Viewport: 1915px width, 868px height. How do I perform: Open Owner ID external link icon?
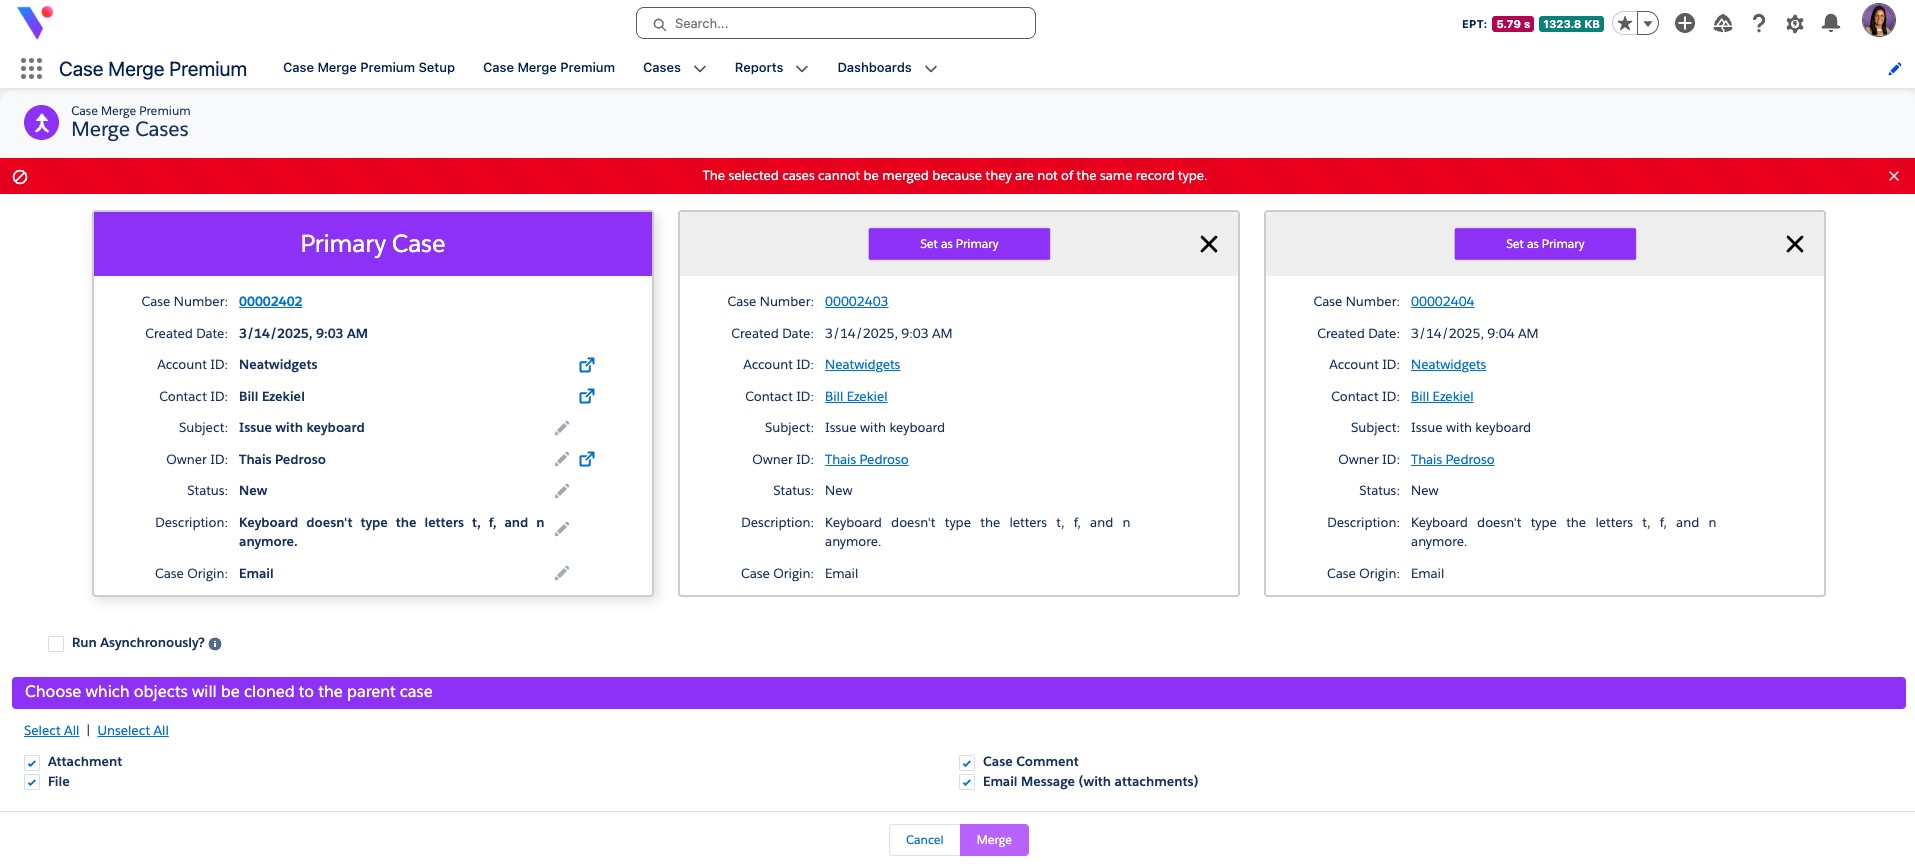click(587, 459)
